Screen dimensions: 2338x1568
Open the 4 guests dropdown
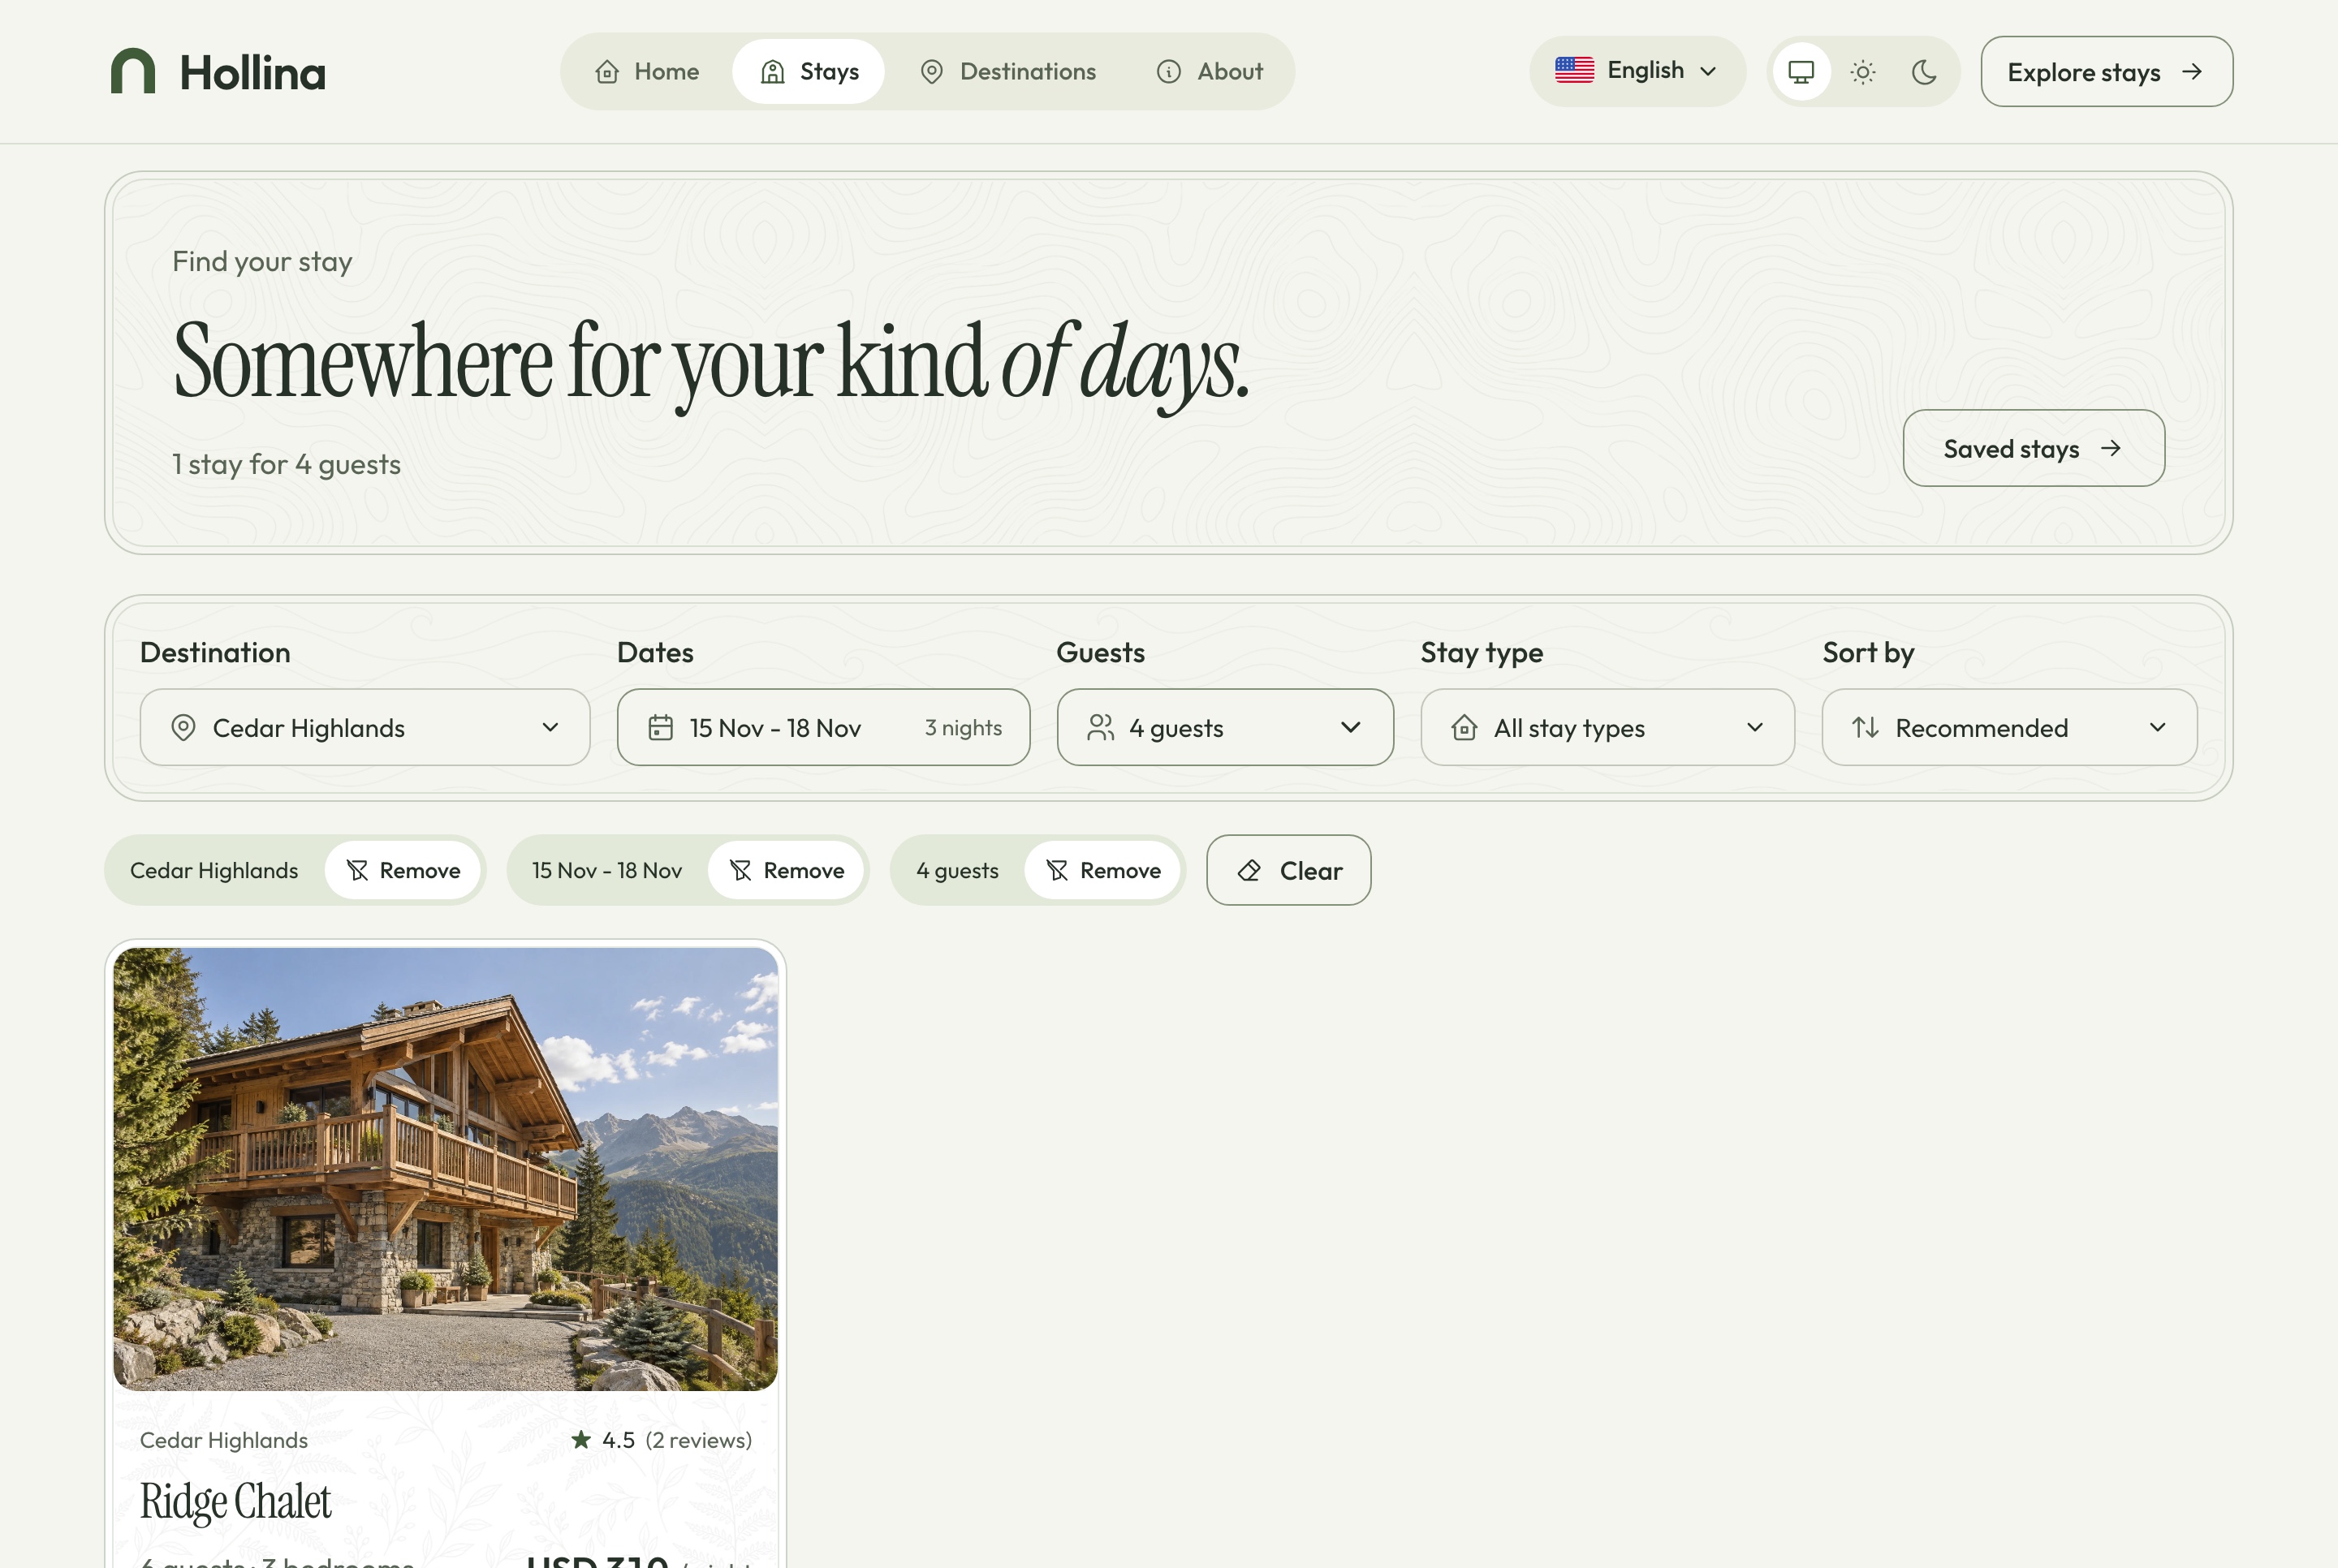[1225, 727]
